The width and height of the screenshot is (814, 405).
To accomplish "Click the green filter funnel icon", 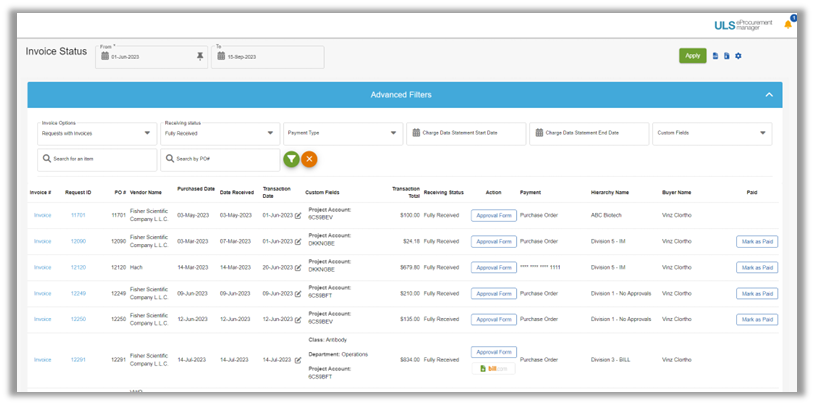I will point(291,159).
